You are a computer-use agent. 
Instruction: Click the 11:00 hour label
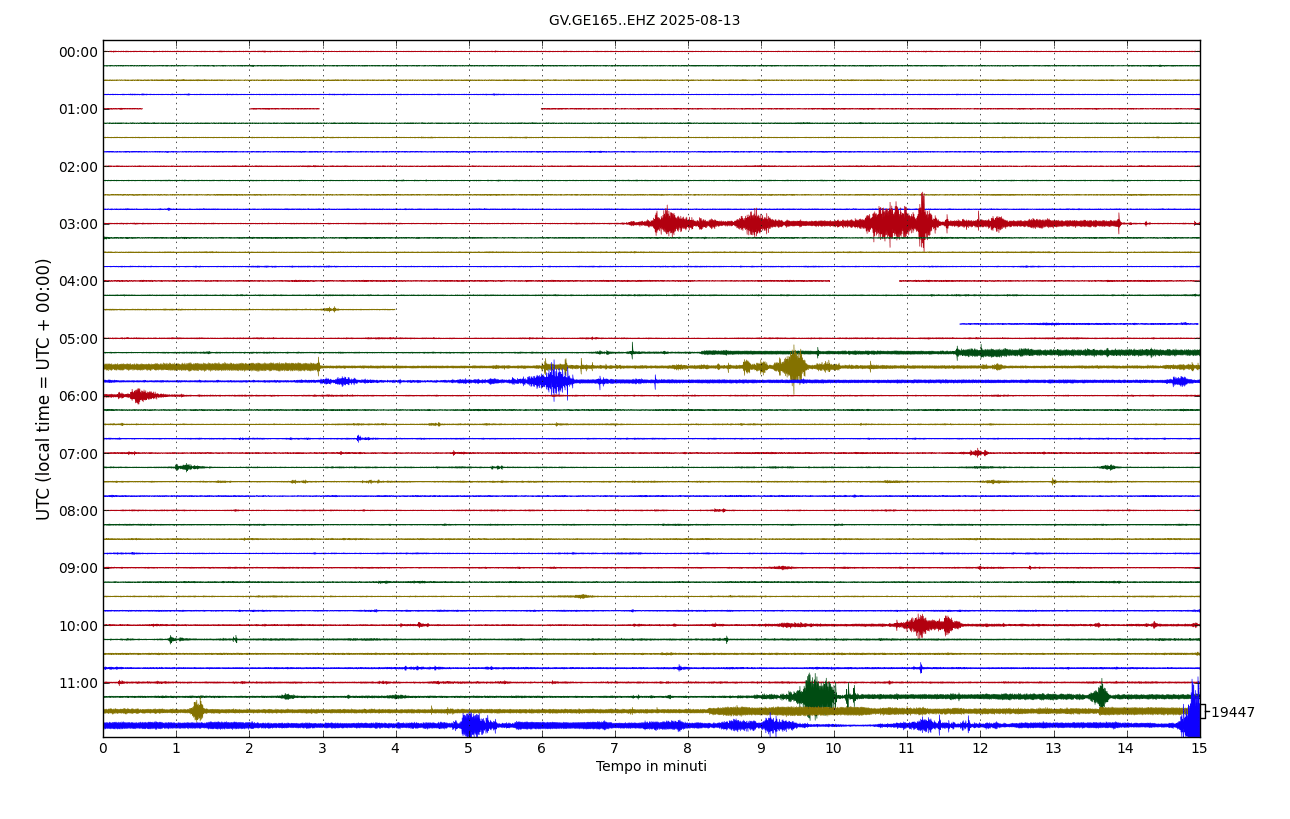click(x=78, y=683)
